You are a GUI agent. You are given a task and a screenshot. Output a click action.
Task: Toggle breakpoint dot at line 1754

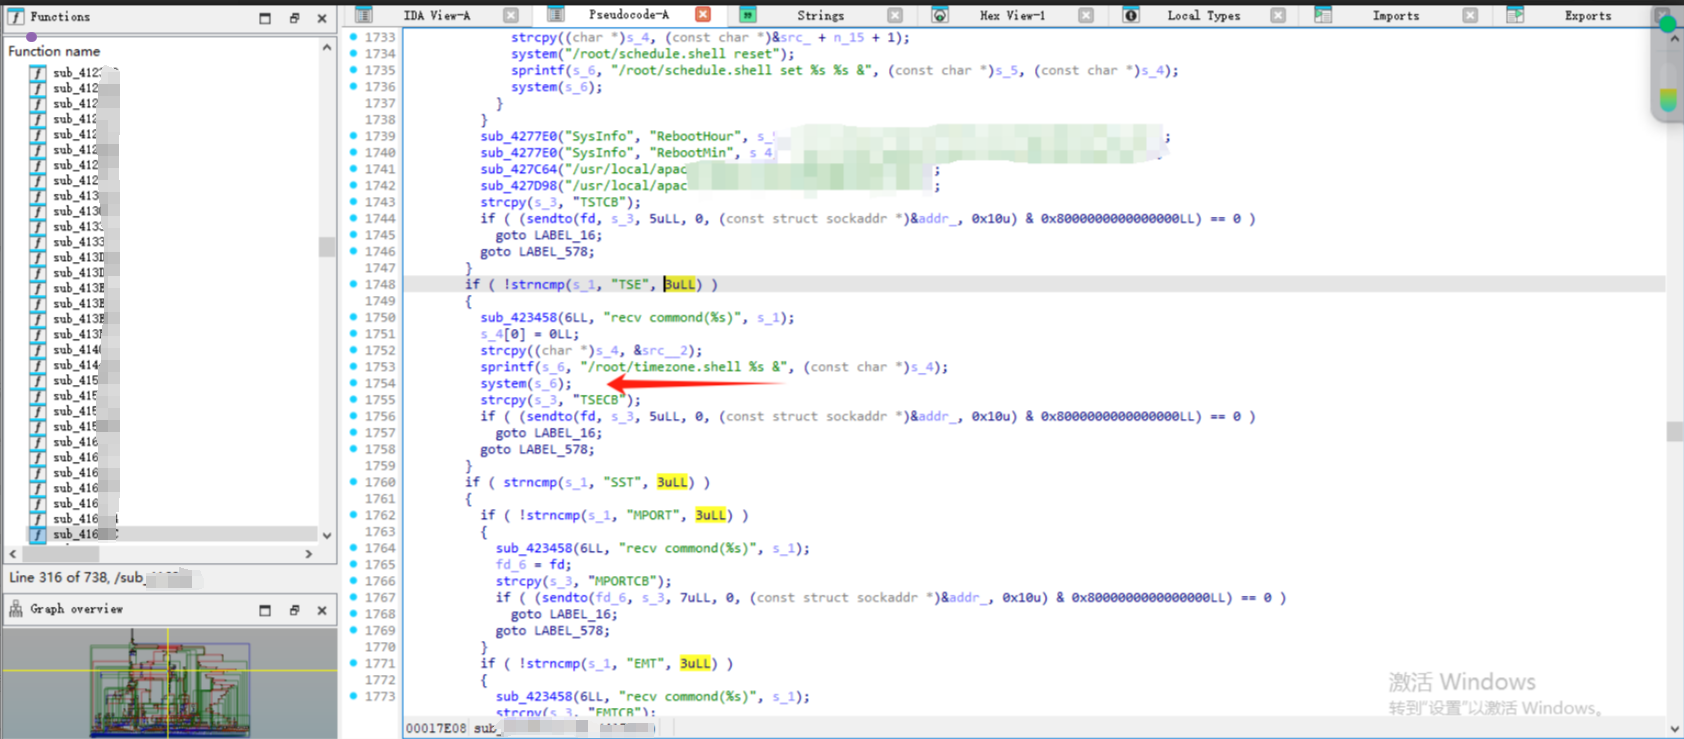pos(353,383)
